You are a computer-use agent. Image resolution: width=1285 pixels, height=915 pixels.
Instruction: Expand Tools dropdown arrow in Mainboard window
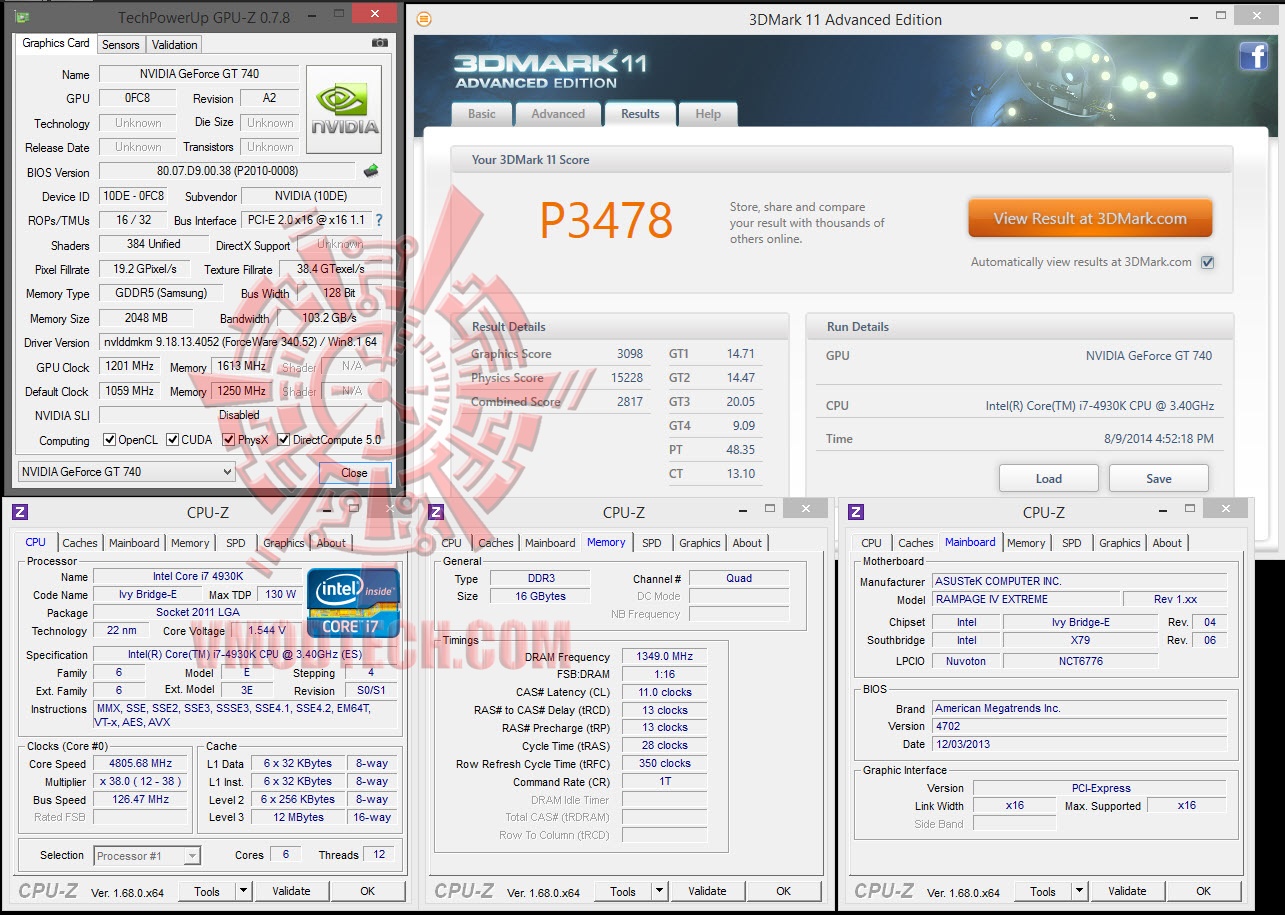(x=1079, y=891)
